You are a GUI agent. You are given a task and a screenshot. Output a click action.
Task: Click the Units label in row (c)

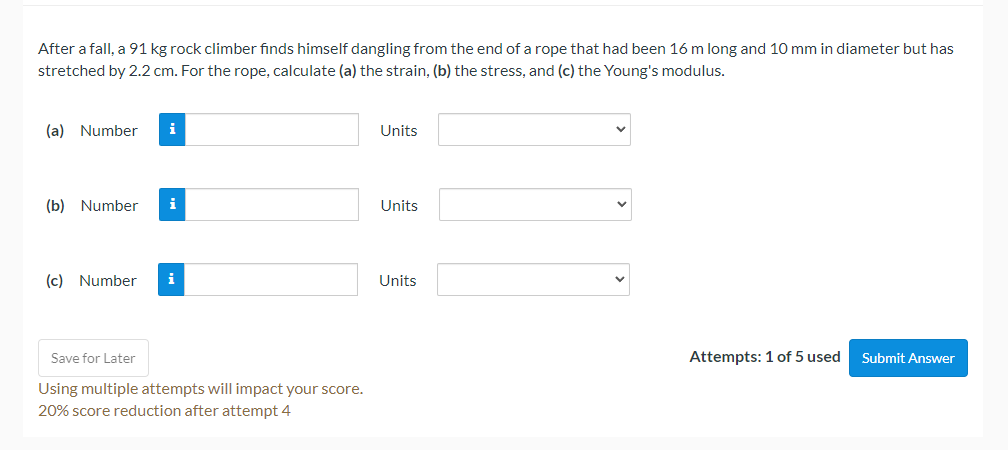tap(398, 281)
